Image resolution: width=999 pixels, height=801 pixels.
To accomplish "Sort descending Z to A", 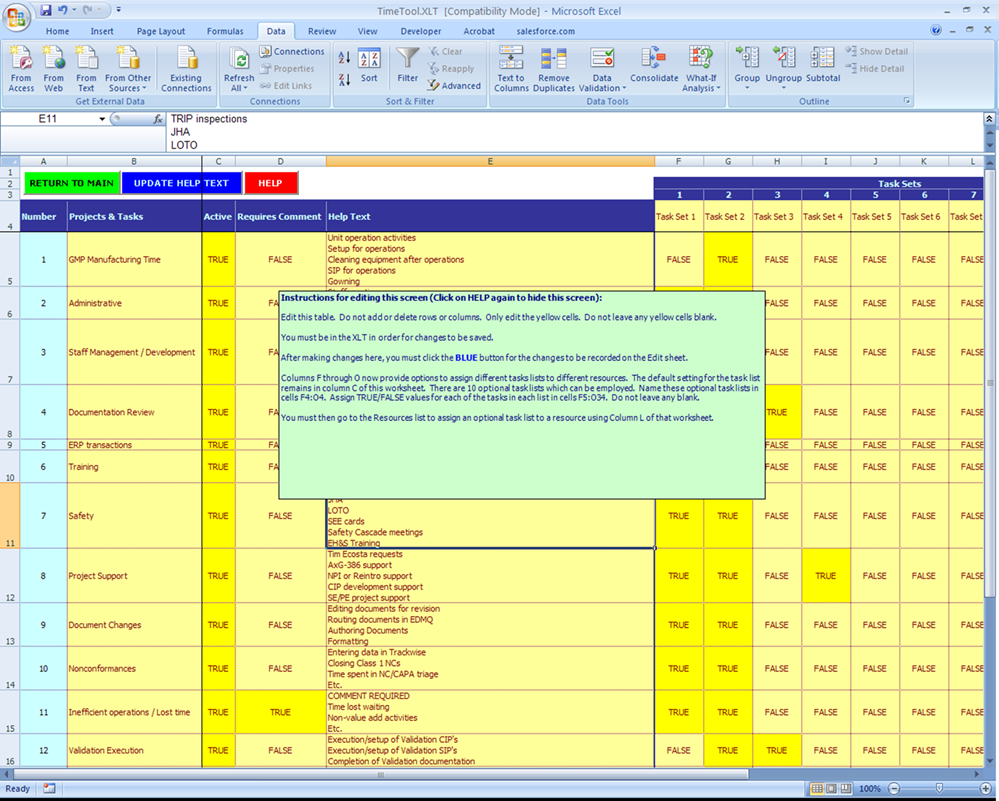I will tap(344, 80).
